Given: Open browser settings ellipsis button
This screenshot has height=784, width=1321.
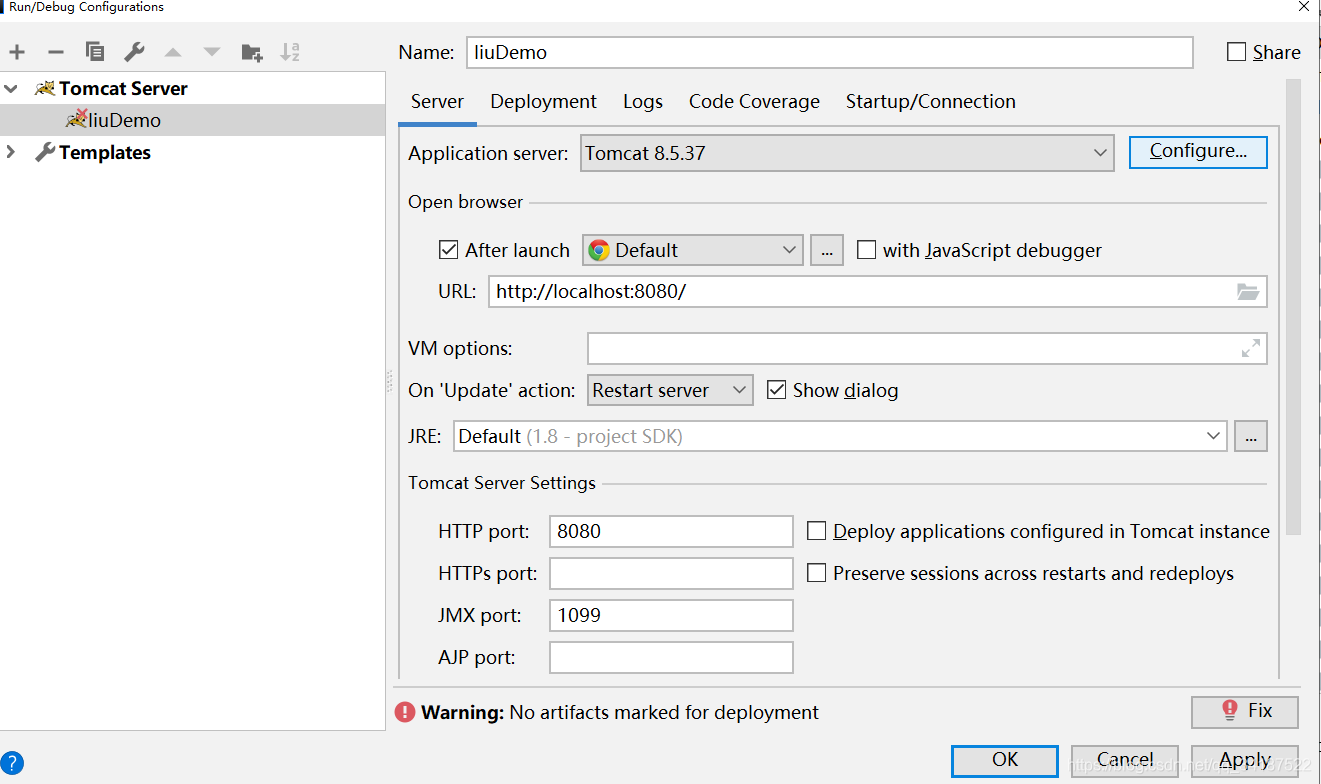Looking at the screenshot, I should click(x=826, y=250).
